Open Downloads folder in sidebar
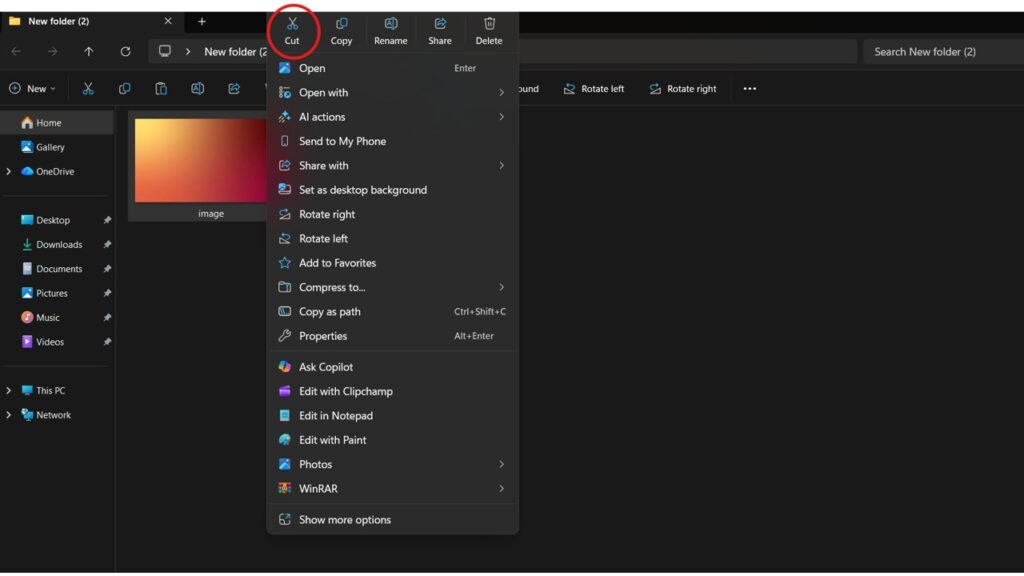 [x=59, y=245]
